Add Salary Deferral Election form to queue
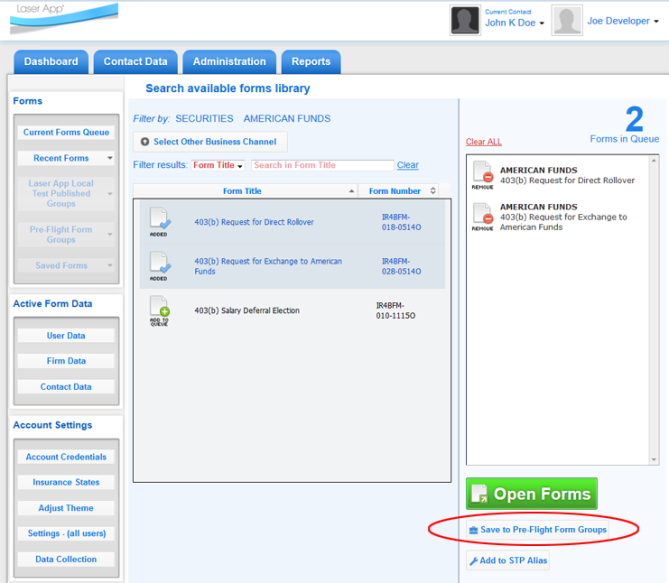This screenshot has width=669, height=583. coord(159,312)
